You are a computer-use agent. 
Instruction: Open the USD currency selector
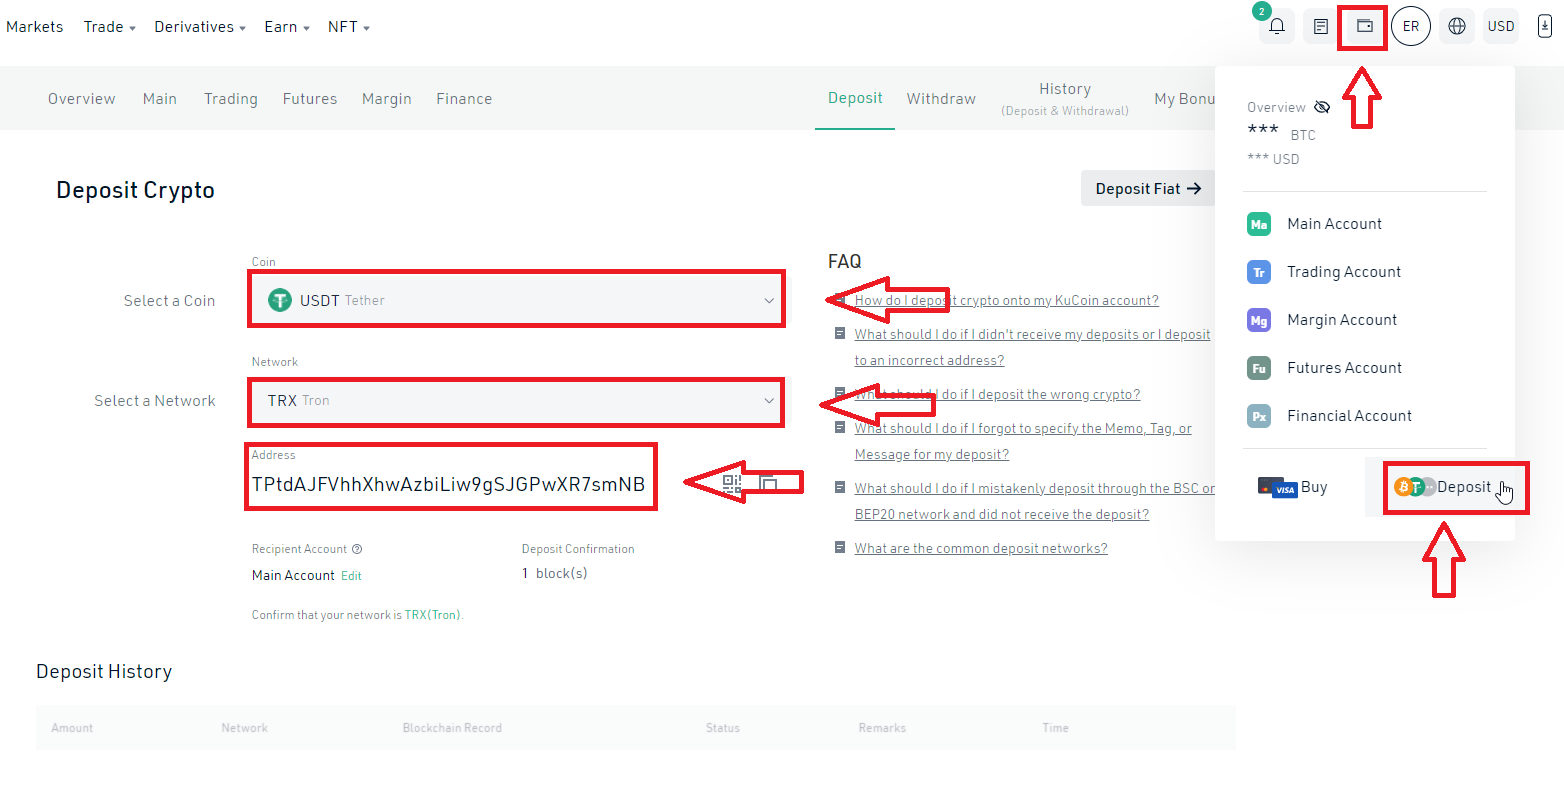click(1501, 27)
